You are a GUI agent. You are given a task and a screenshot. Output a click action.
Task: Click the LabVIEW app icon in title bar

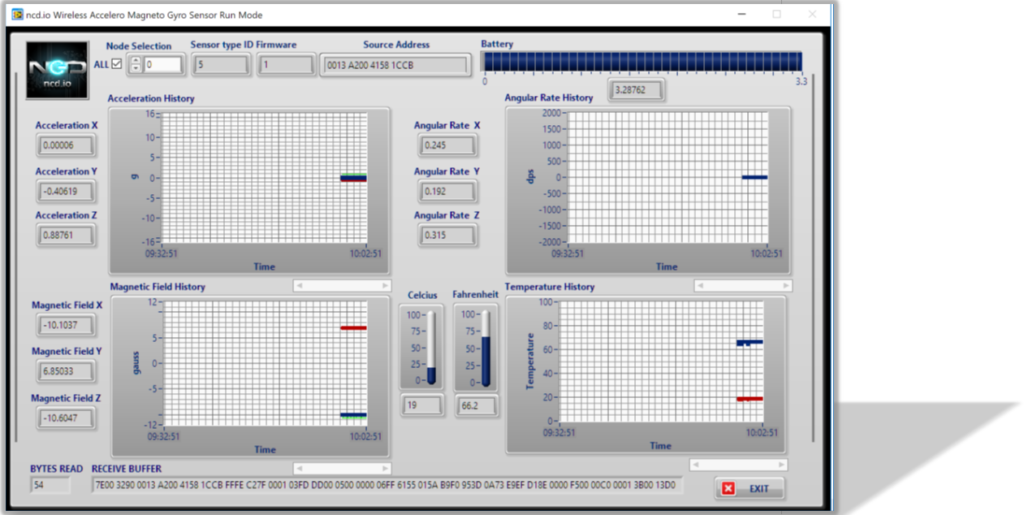(x=18, y=14)
